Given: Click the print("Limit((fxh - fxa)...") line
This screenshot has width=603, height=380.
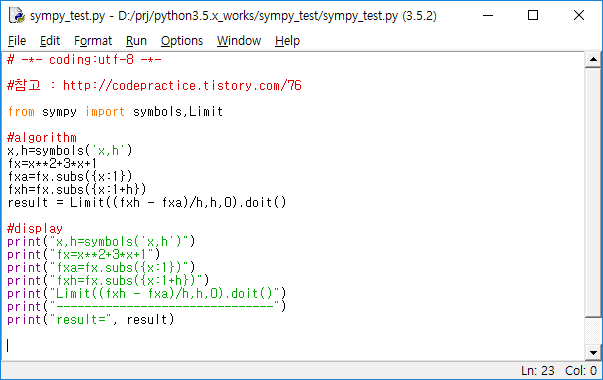Looking at the screenshot, I should pos(147,294).
